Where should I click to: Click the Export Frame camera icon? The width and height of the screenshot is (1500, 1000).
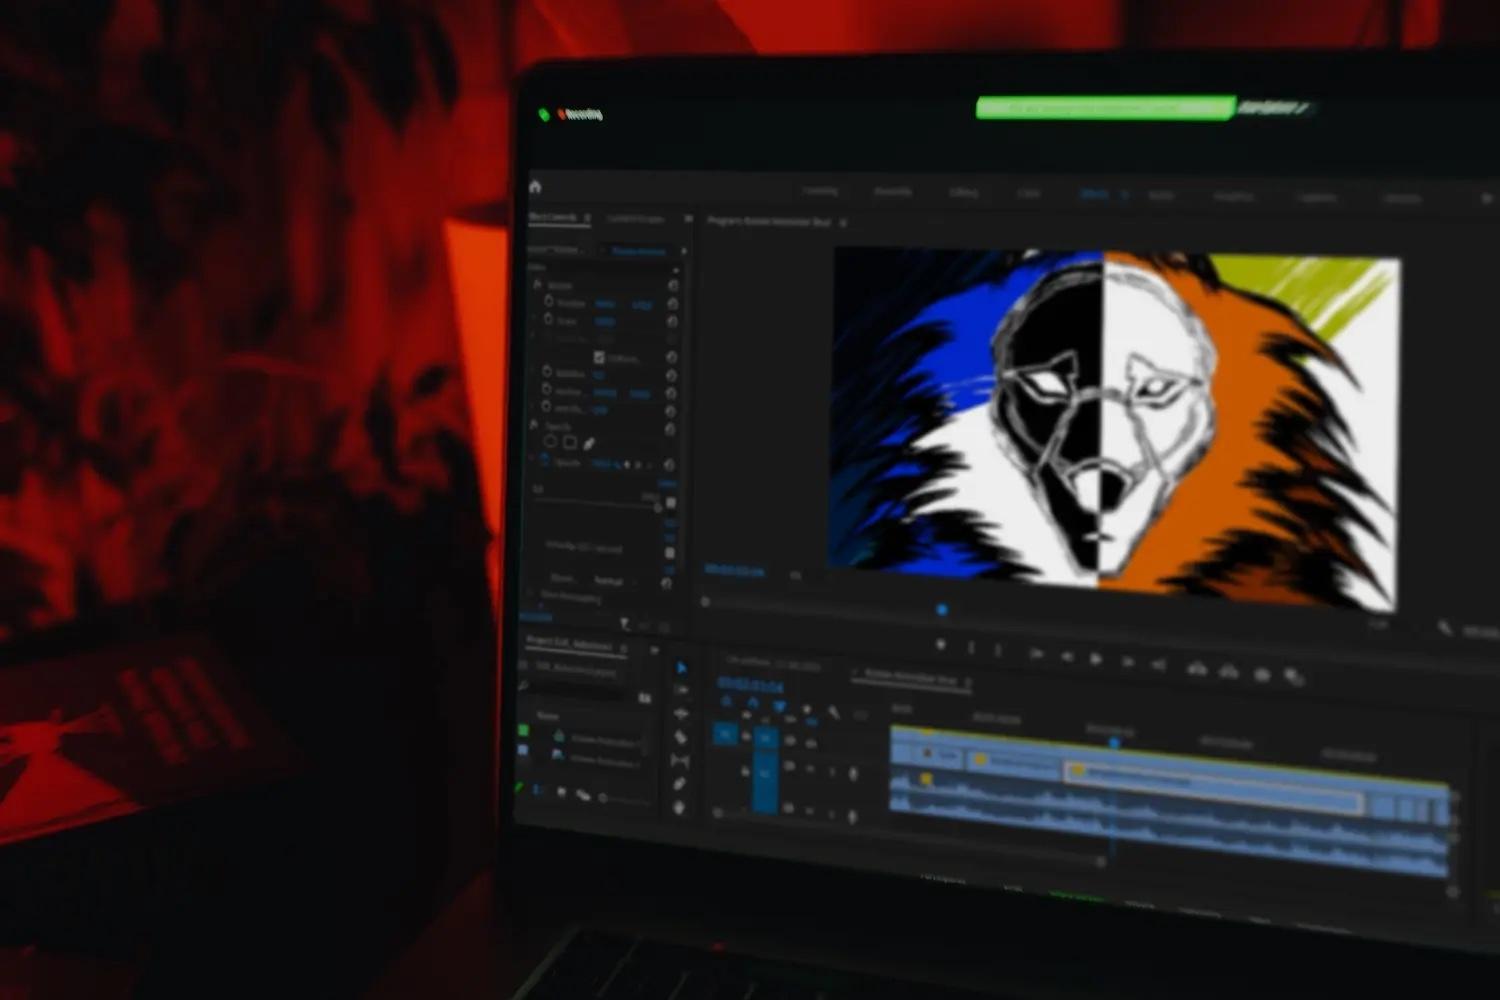click(1262, 675)
